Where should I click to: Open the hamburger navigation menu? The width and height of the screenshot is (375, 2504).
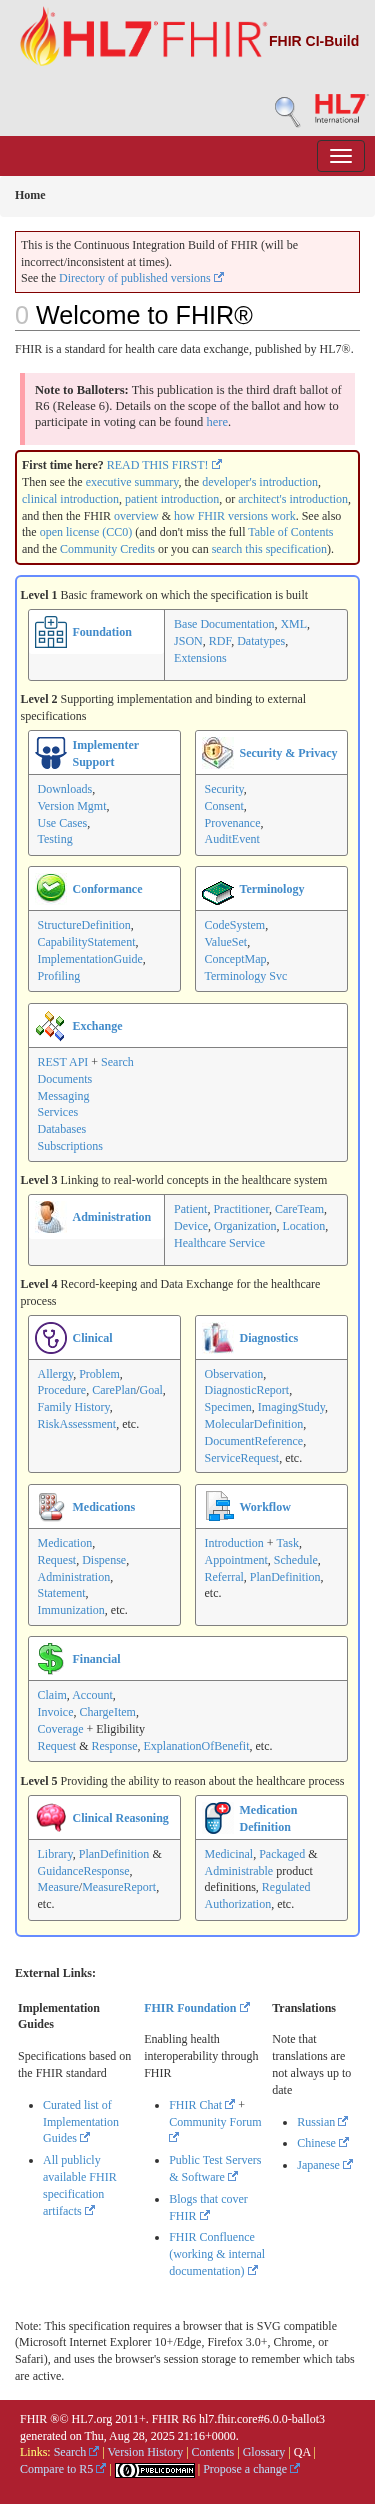(341, 156)
